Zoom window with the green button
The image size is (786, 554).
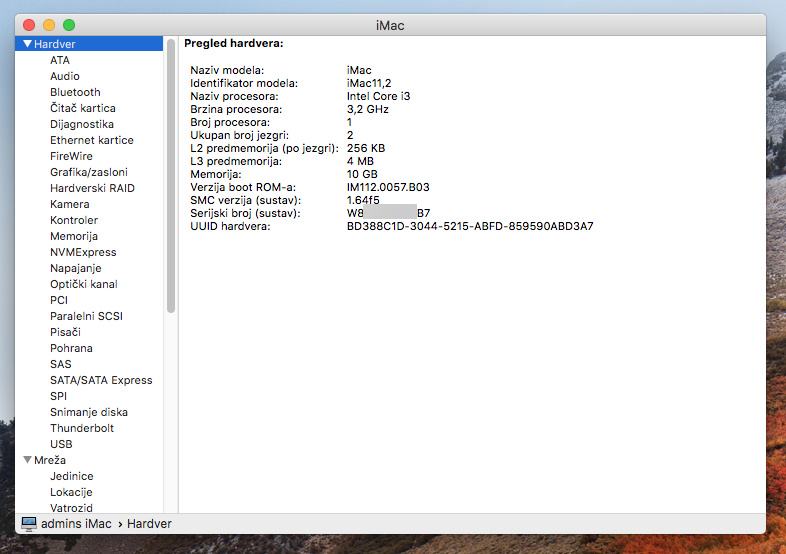[69, 25]
